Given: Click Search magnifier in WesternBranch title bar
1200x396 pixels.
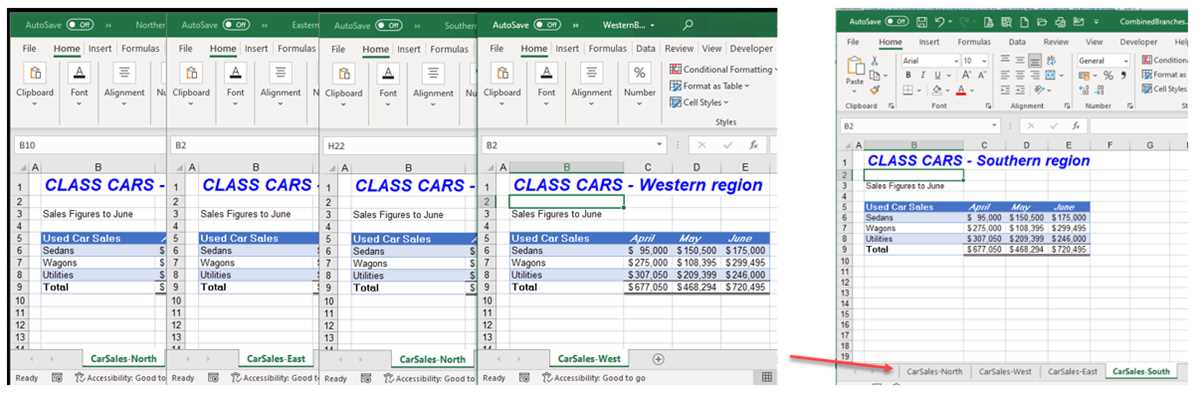Looking at the screenshot, I should 688,24.
